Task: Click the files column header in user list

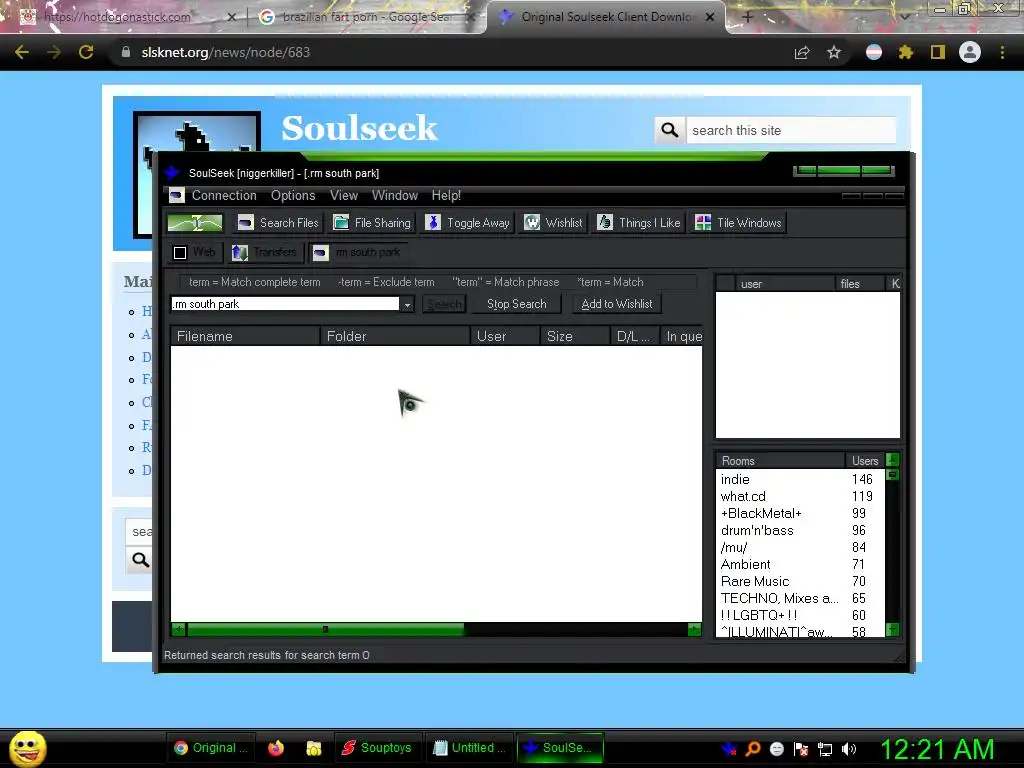Action: point(859,283)
